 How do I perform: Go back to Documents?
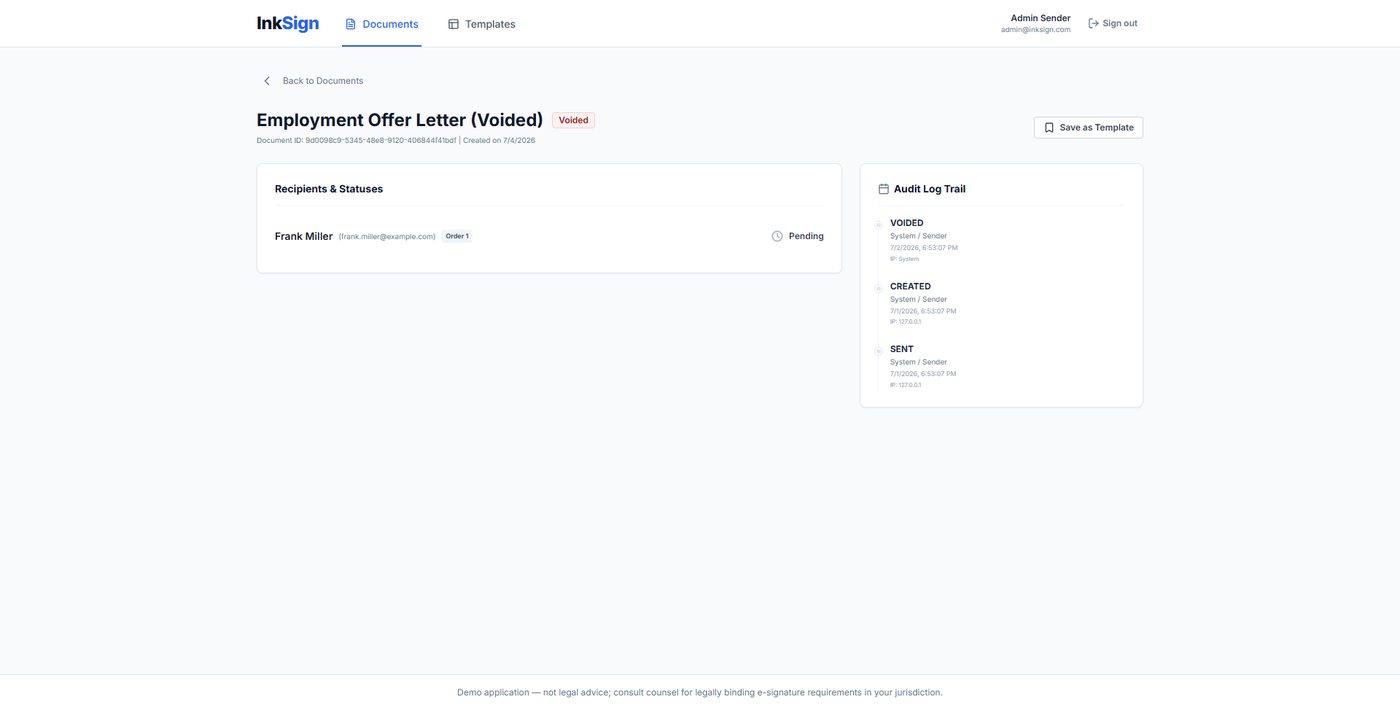coord(313,81)
